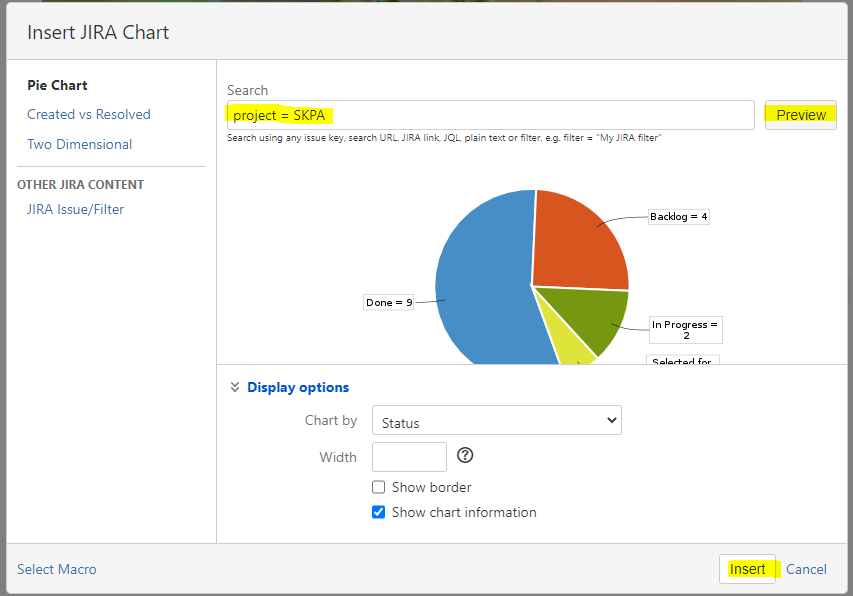Click the Done = 9 chart label
This screenshot has height=596, width=853.
(x=388, y=302)
